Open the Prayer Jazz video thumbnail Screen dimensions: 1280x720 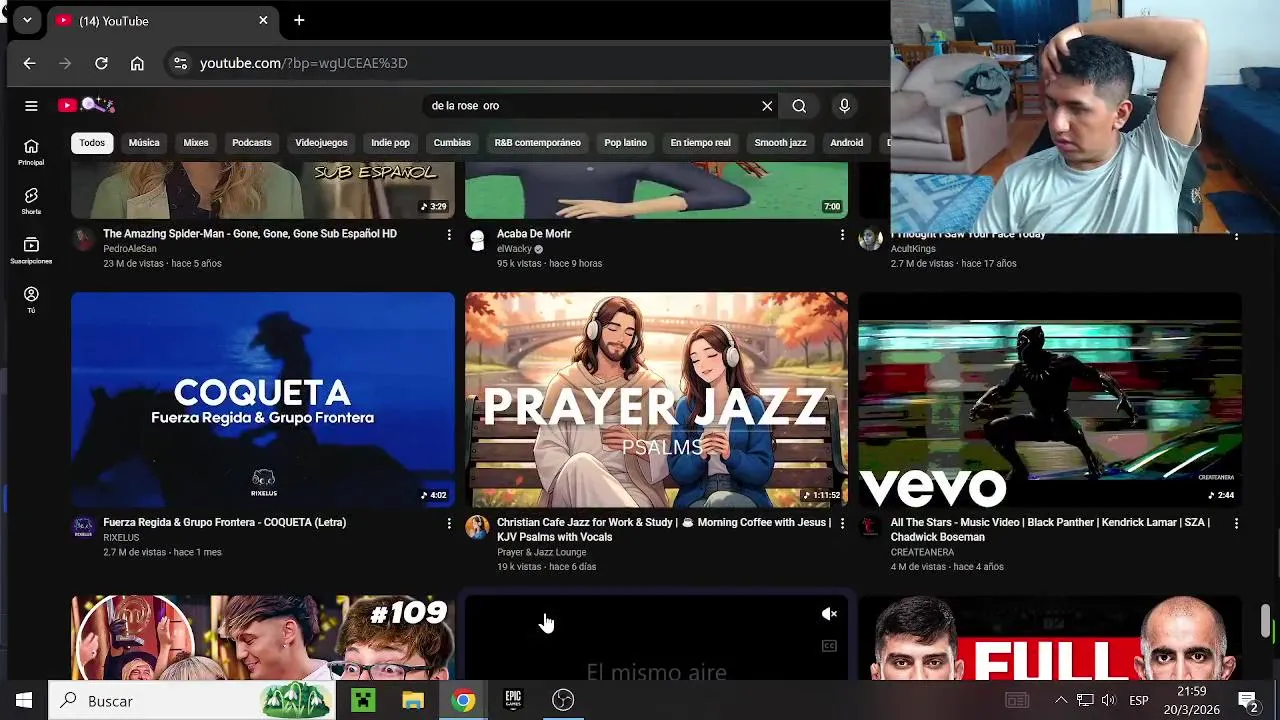point(656,400)
